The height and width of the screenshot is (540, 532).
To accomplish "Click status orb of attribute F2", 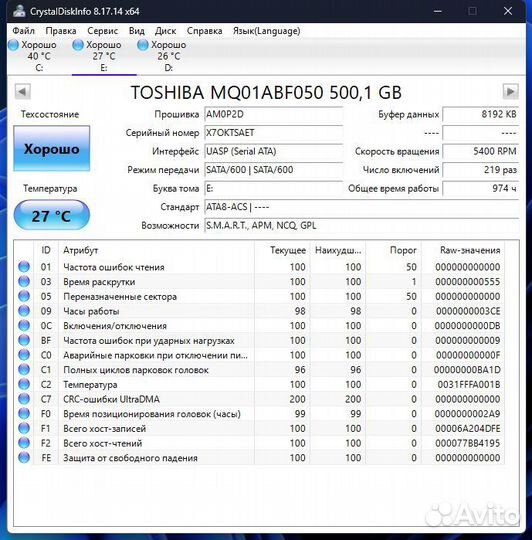I will pyautogui.click(x=24, y=443).
